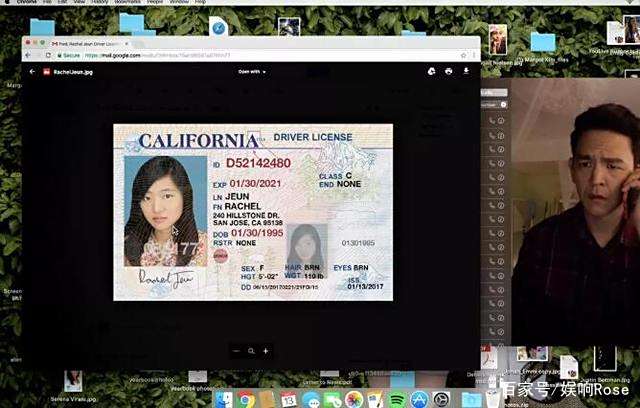Click the DOB value 01/30/1995
Screen dimensions: 640x408
tap(257, 233)
